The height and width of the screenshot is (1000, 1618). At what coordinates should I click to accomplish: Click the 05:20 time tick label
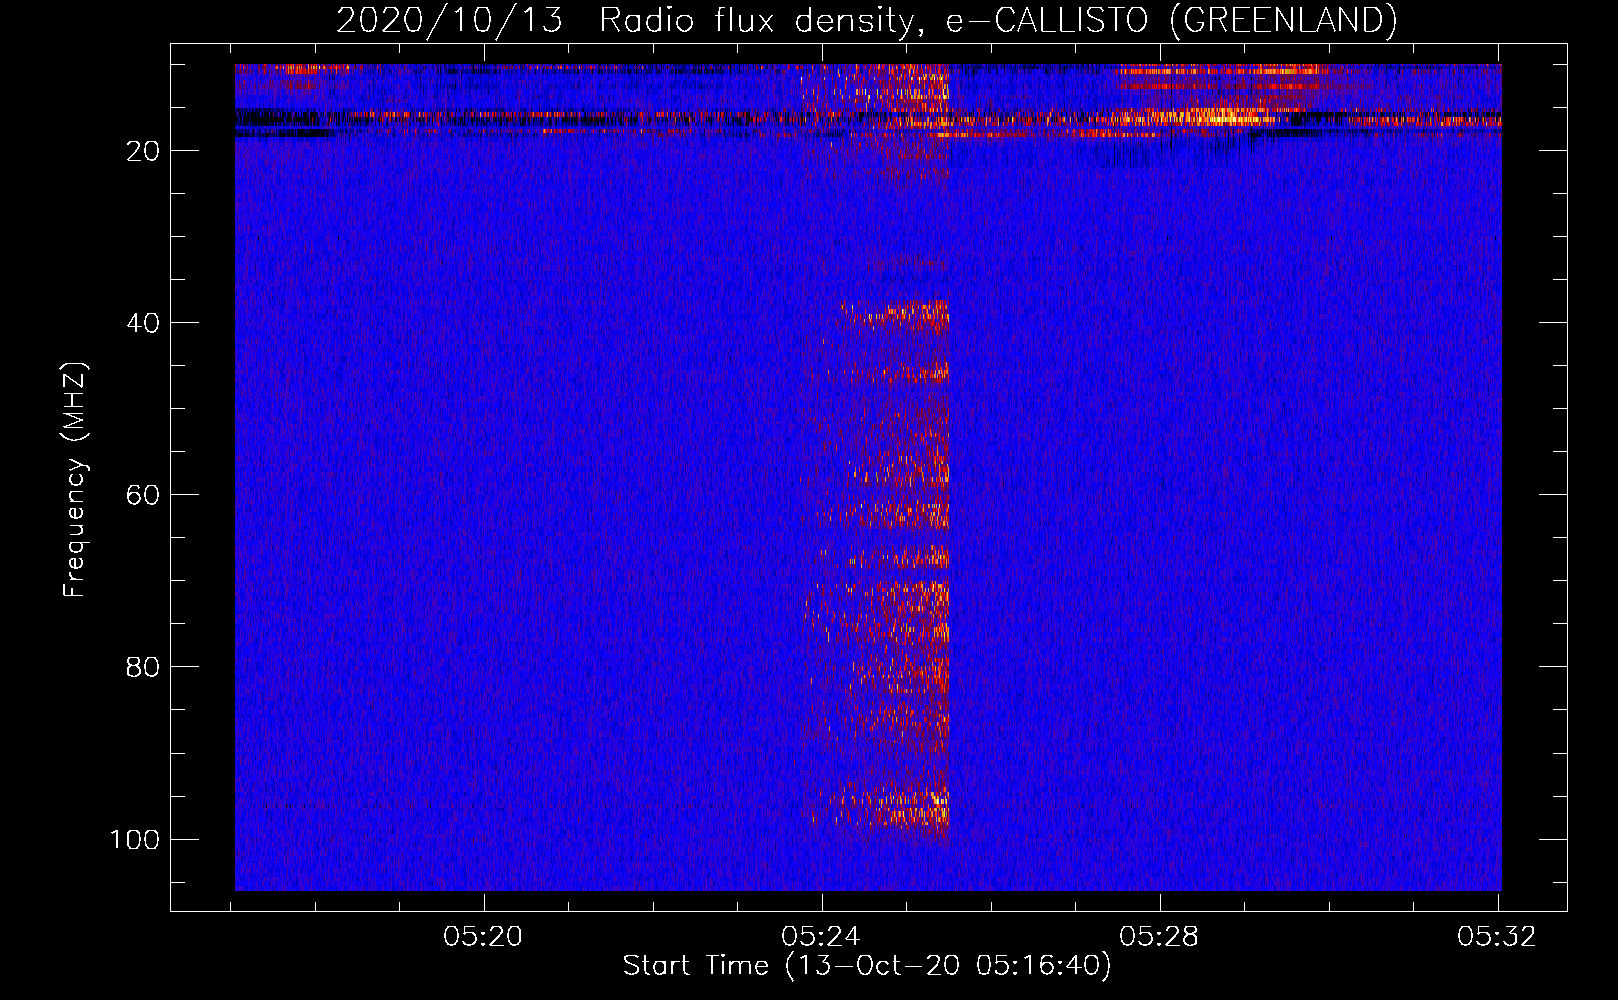coord(484,937)
